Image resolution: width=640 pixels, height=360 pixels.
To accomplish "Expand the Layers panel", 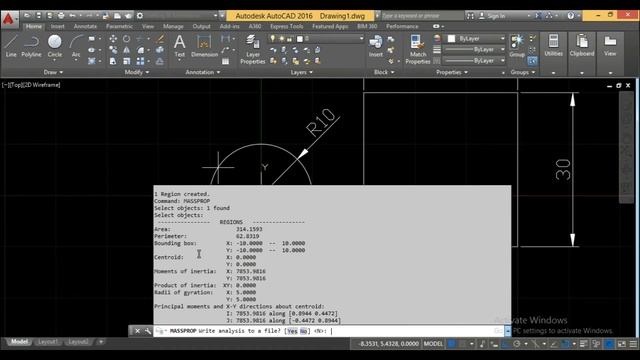I will 302,72.
